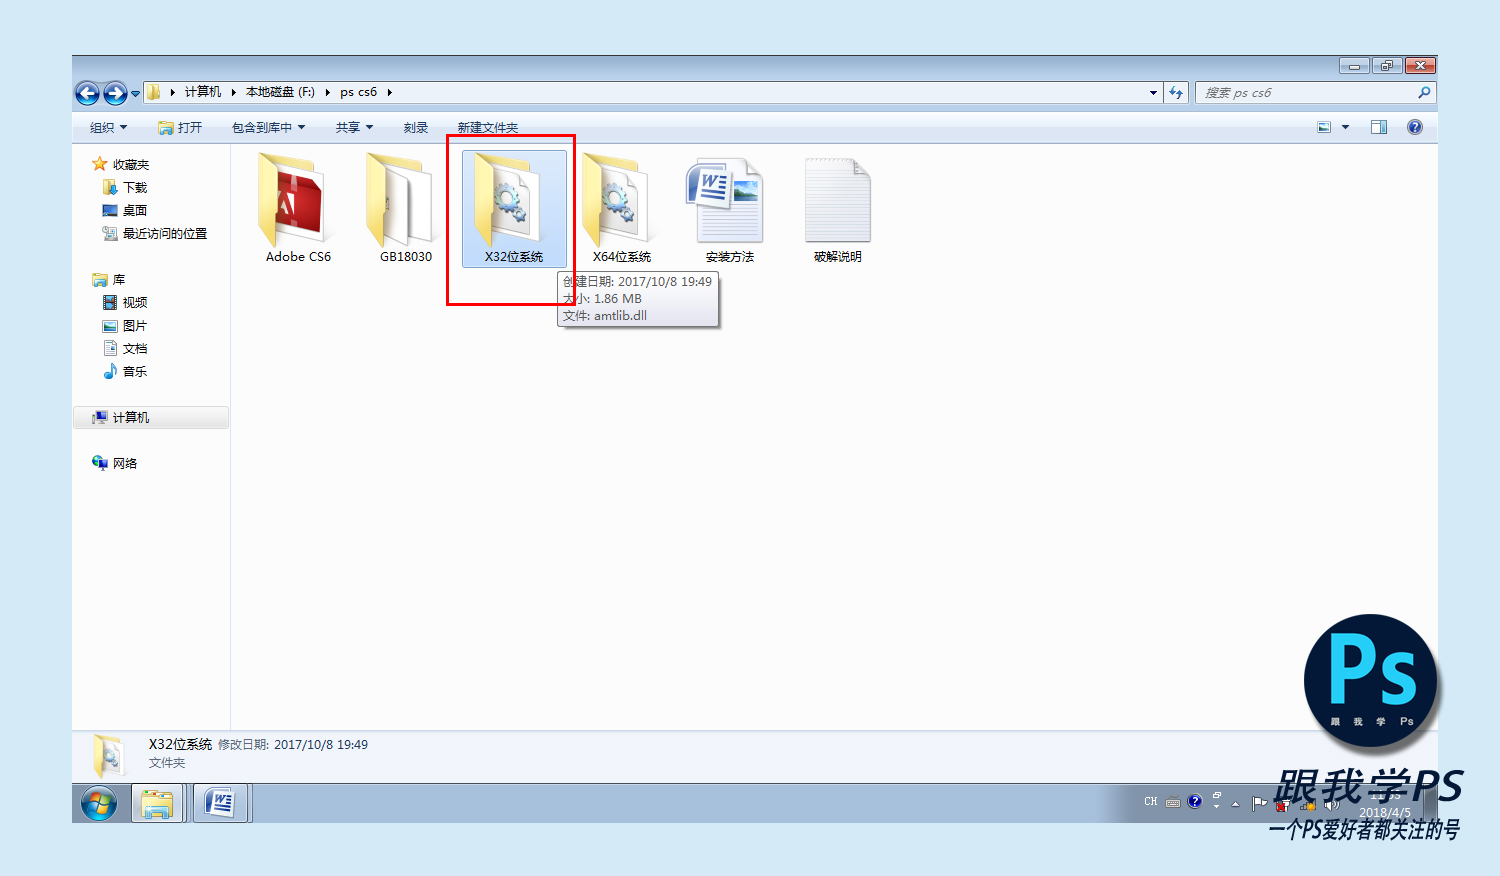Switch to the Word taskbar button
This screenshot has height=876, width=1500.
click(220, 803)
